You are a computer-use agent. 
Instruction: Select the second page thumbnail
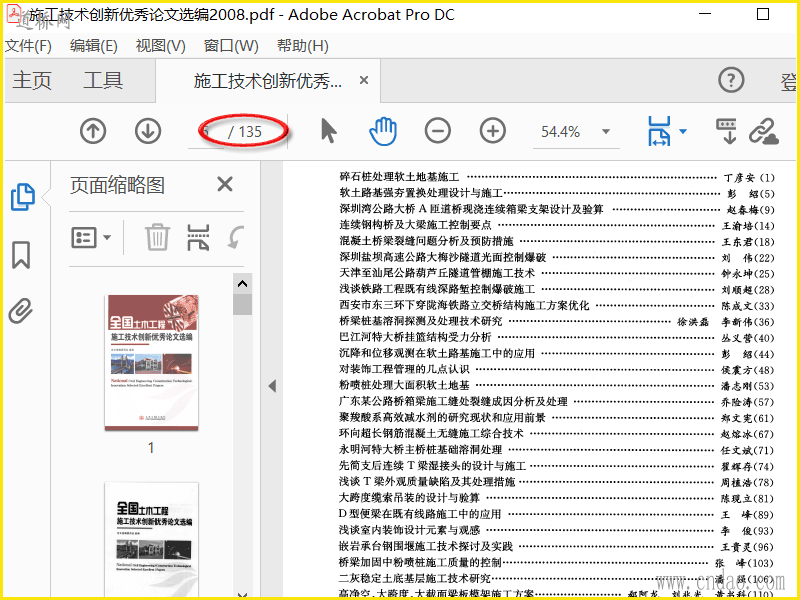pos(152,540)
